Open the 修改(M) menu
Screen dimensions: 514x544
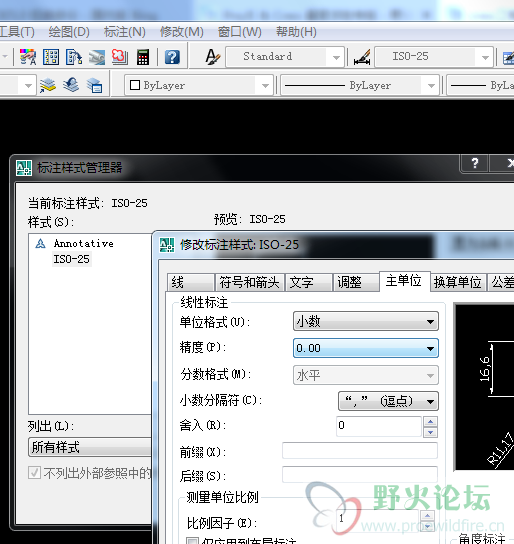181,32
